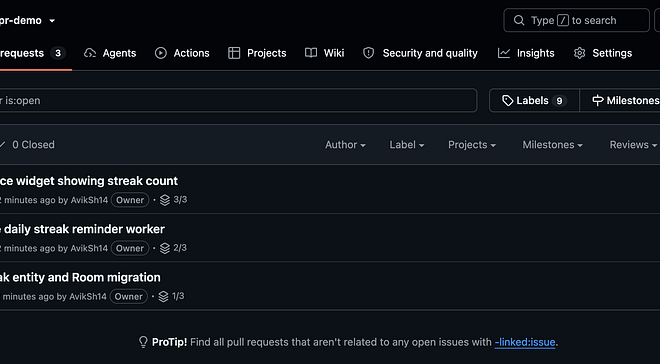The width and height of the screenshot is (660, 364).
Task: Open the Insights tab
Action: point(526,53)
